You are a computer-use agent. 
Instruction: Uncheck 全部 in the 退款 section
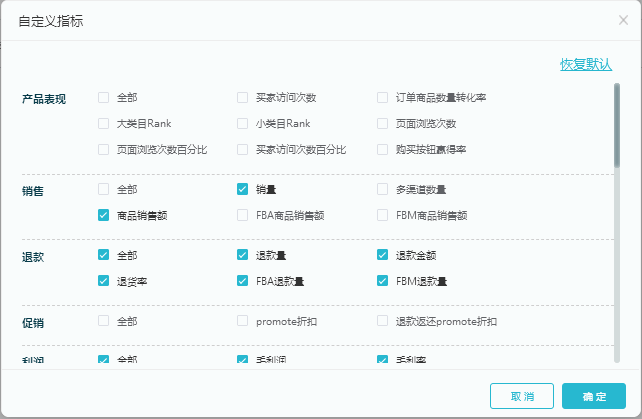tap(104, 255)
